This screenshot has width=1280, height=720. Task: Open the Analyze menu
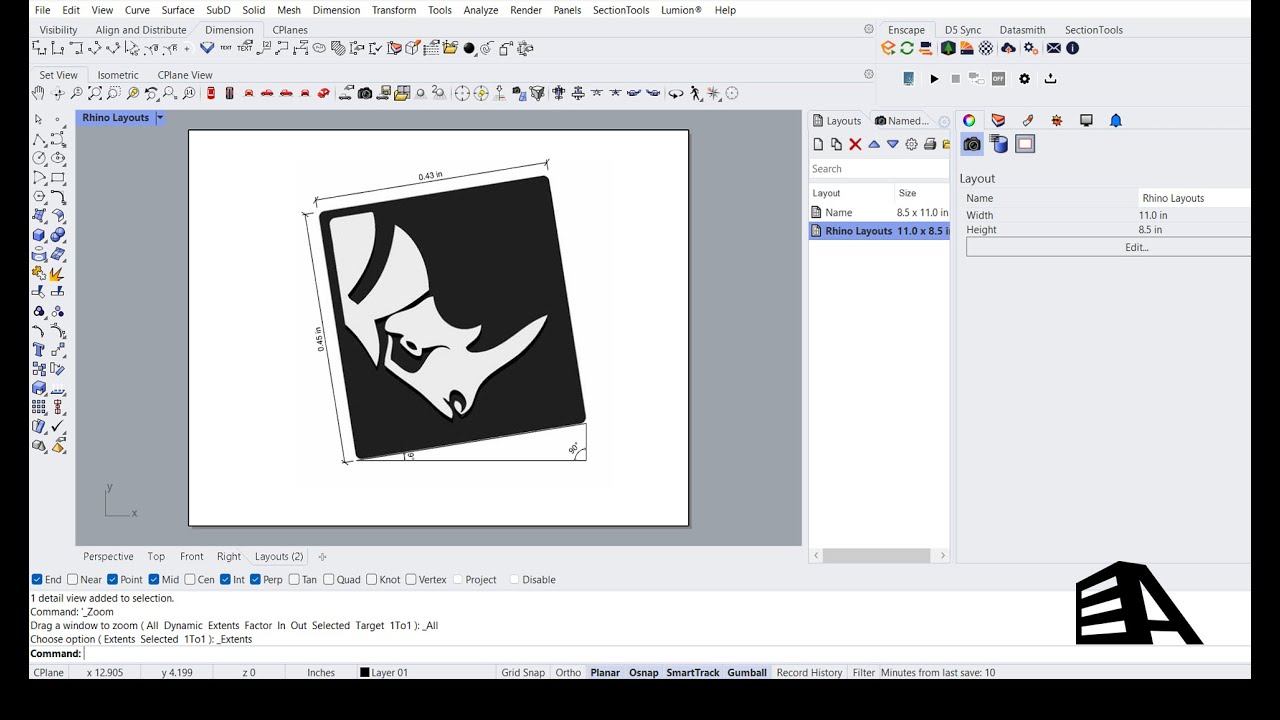481,10
